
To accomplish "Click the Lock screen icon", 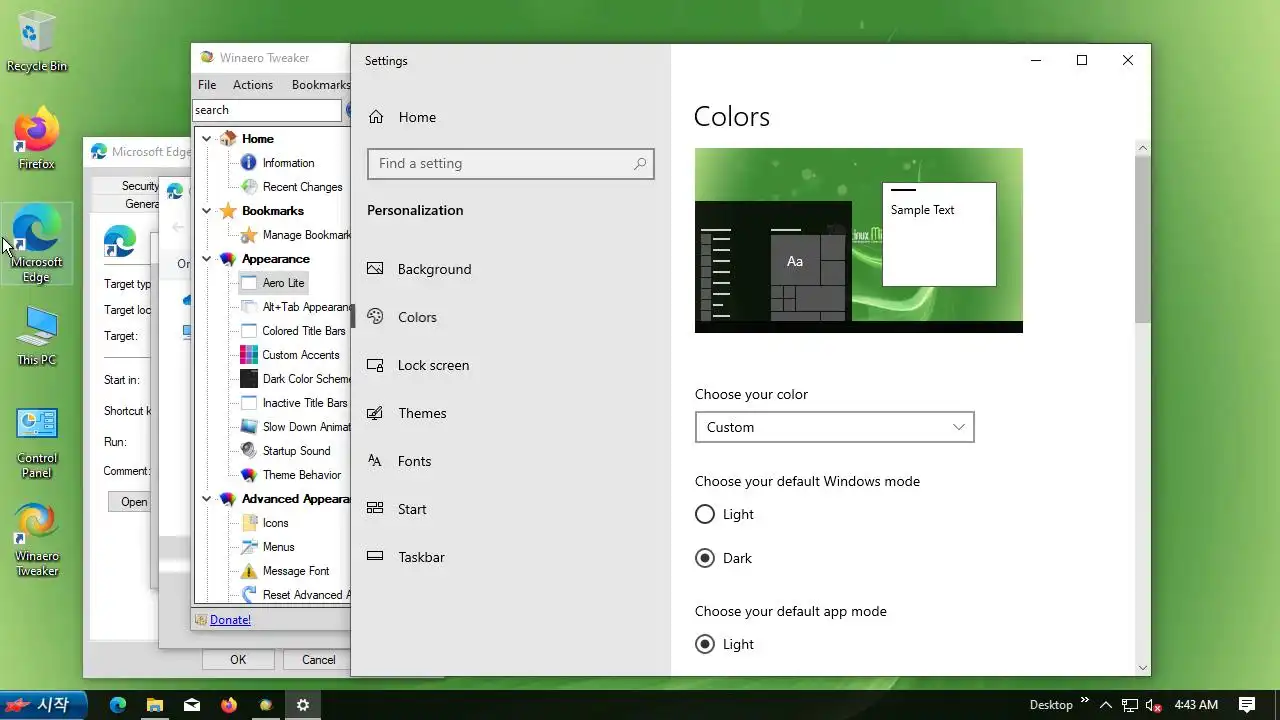I will click(x=375, y=365).
